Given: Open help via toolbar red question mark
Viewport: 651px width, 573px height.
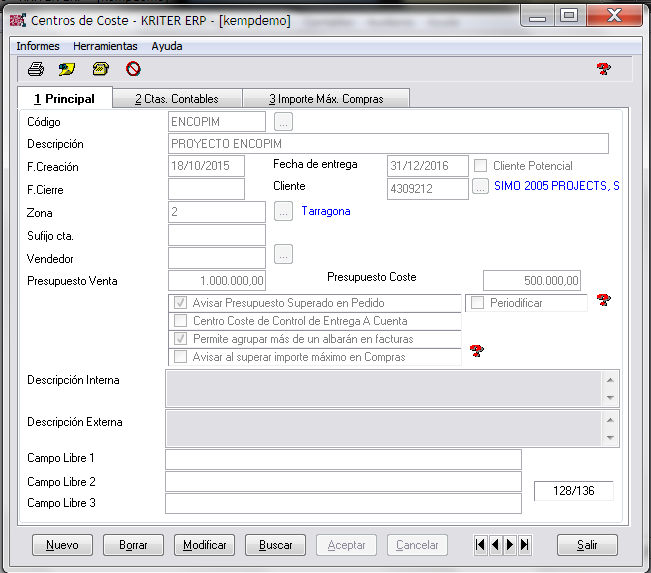Looking at the screenshot, I should tap(604, 69).
